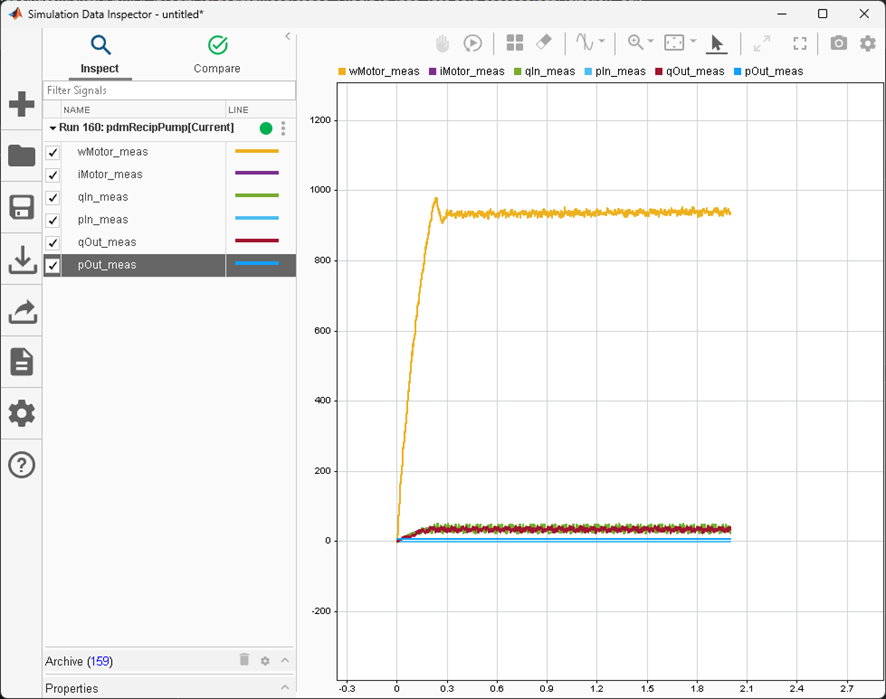Open the data cursor dropdown arrow
This screenshot has height=699, width=886.
(x=602, y=41)
